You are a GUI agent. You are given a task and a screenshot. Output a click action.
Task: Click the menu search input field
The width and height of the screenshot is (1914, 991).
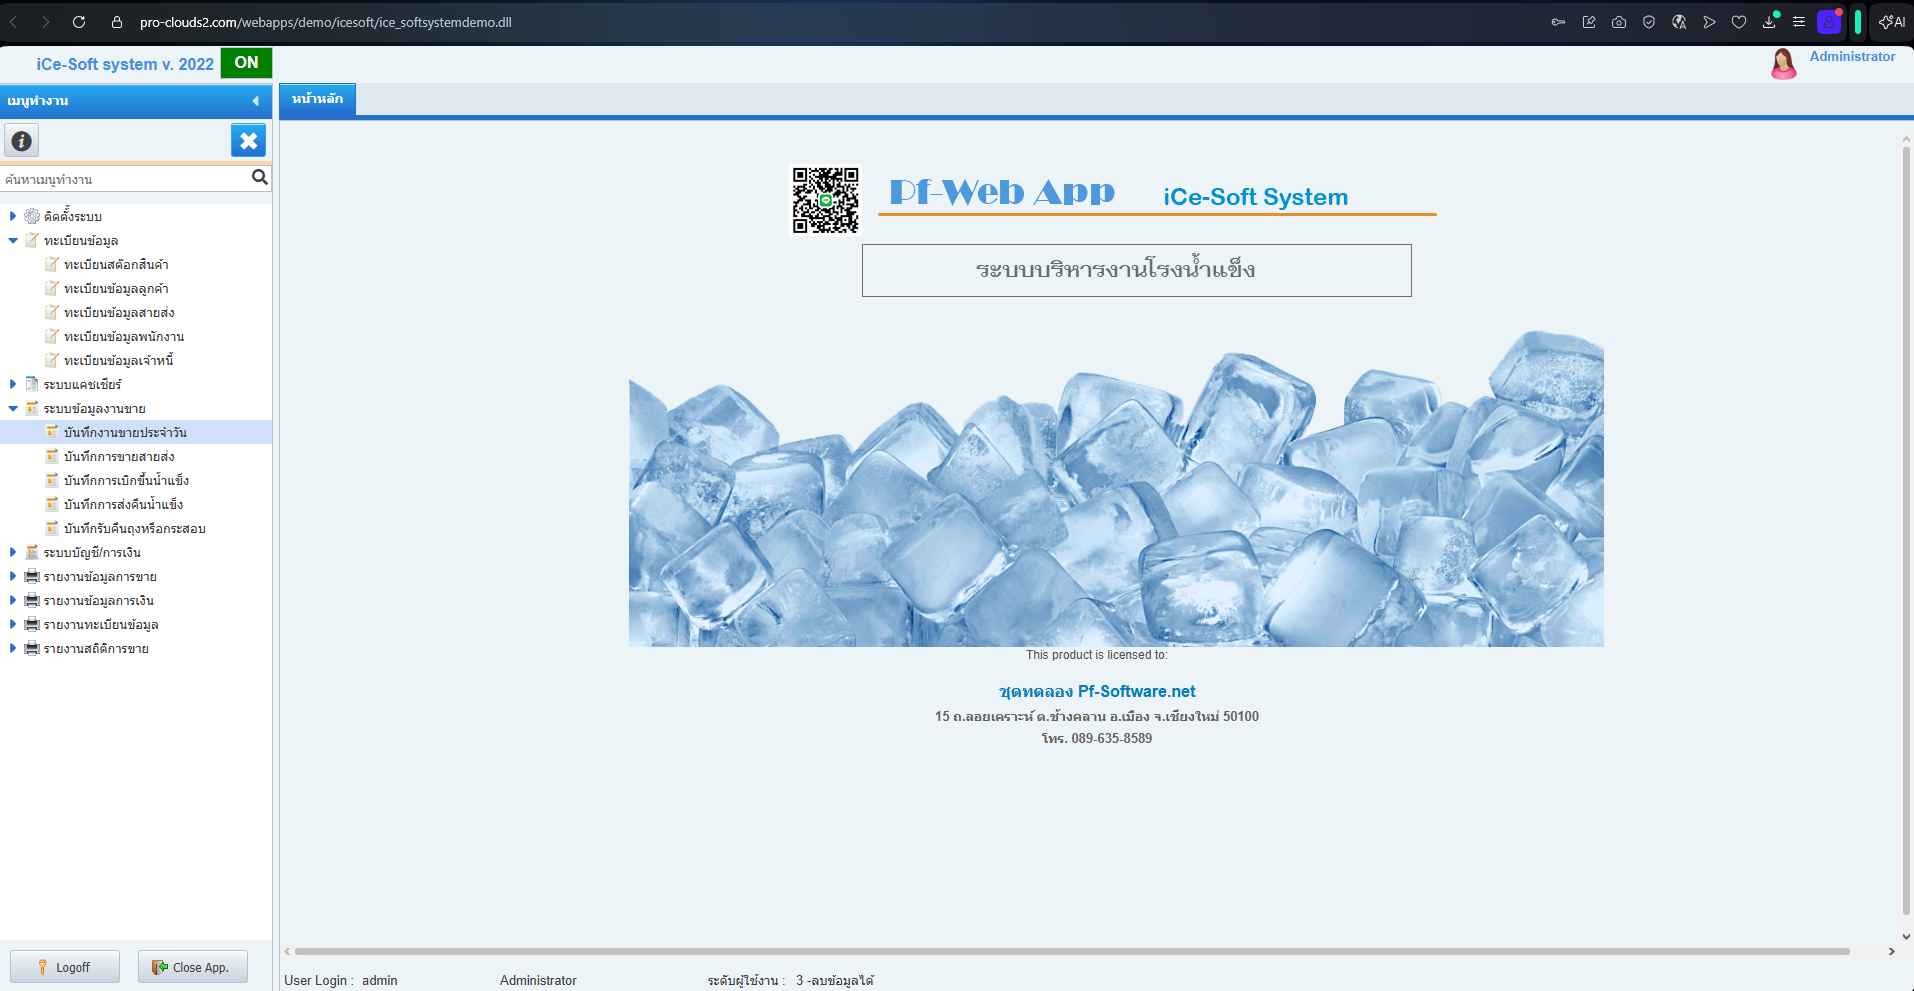pos(125,179)
